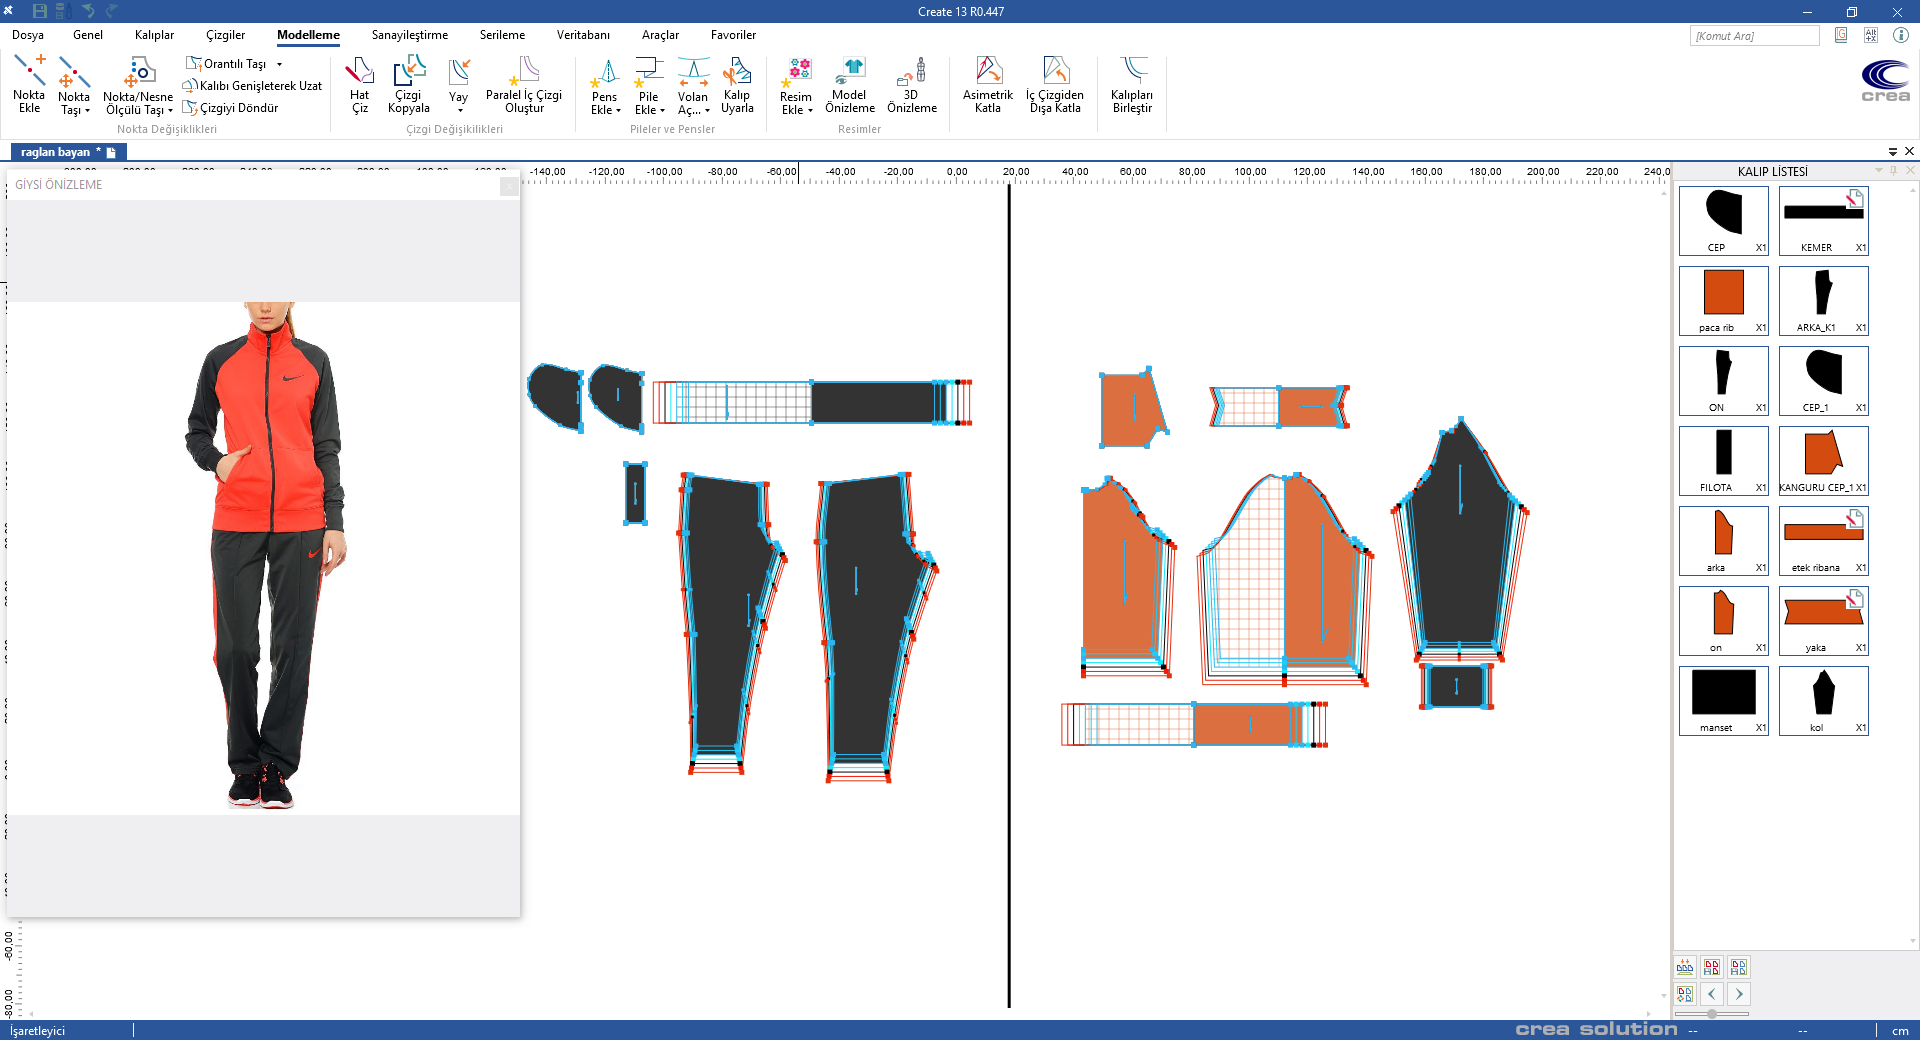Choose the Çizgi Kopyala tool
Viewport: 1920px width, 1040px height.
(x=408, y=85)
